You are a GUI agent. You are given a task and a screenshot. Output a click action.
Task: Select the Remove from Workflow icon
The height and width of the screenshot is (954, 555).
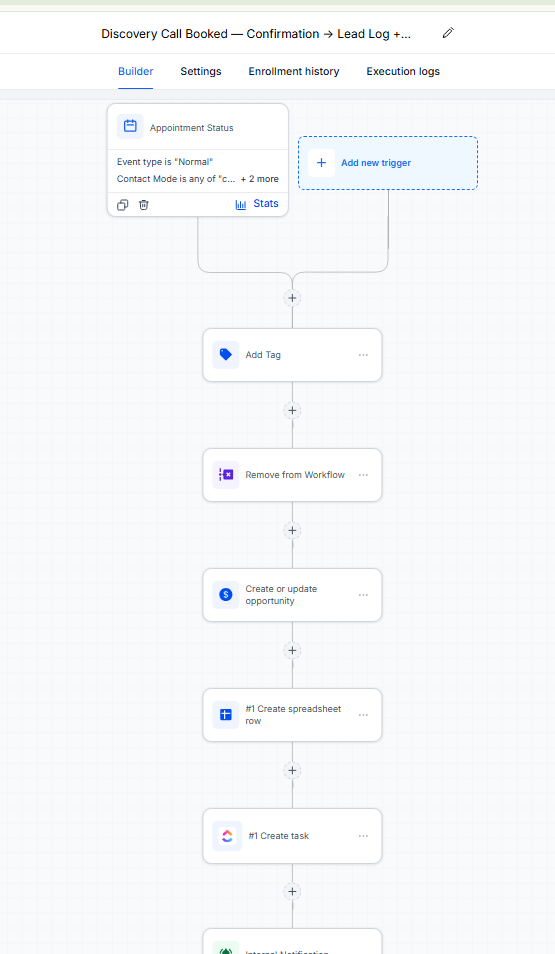(x=226, y=475)
